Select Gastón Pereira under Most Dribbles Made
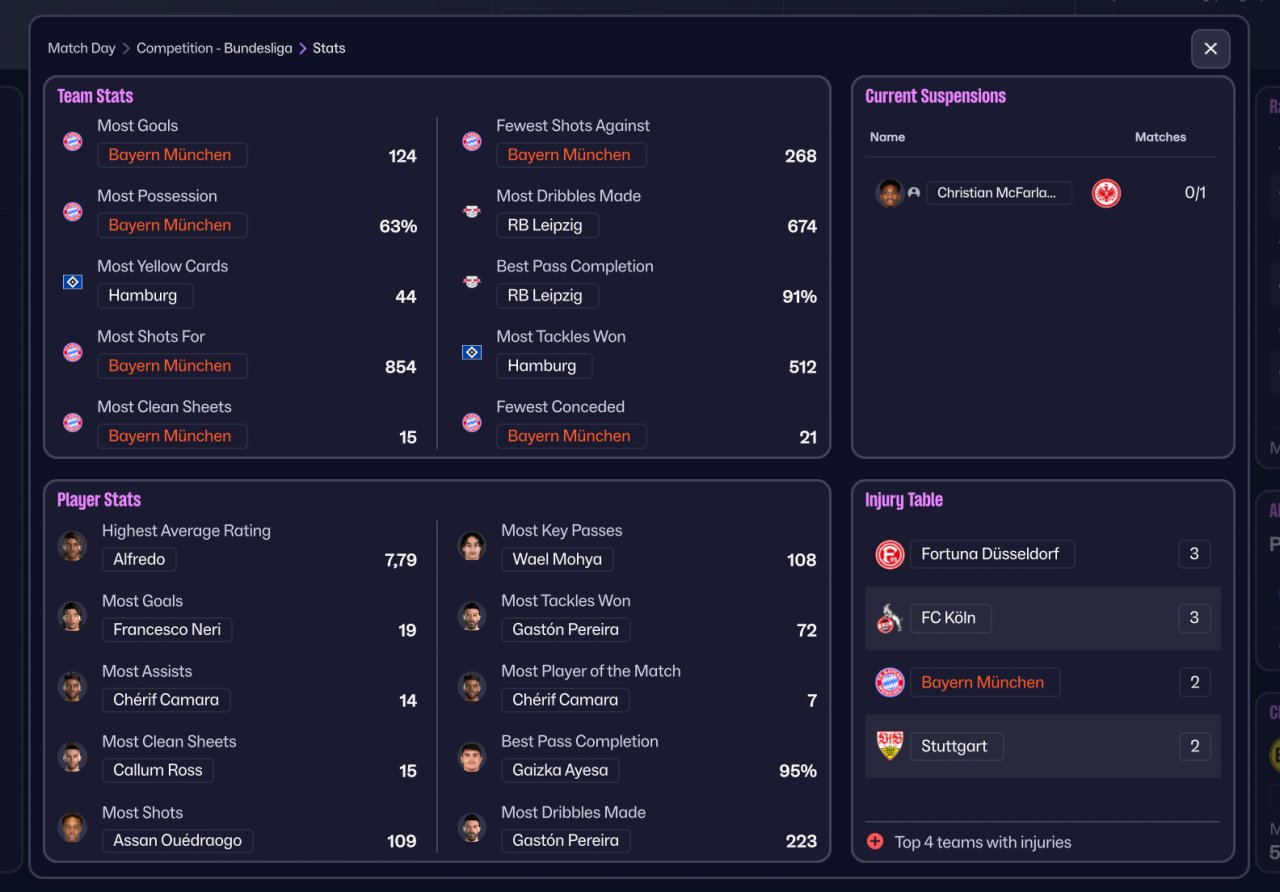Image resolution: width=1280 pixels, height=892 pixels. 566,840
